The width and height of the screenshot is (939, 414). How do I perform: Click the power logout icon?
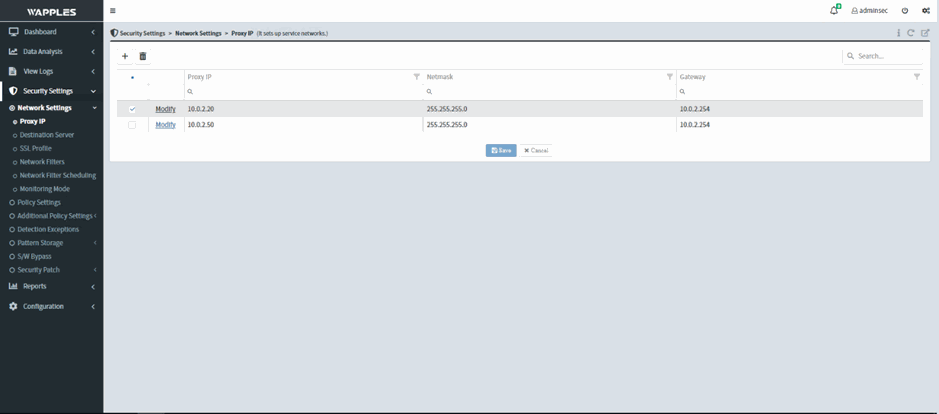click(x=905, y=11)
